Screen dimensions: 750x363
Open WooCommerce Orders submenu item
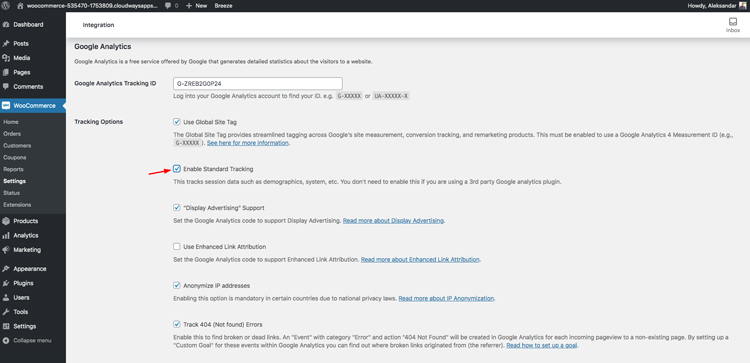[x=12, y=134]
